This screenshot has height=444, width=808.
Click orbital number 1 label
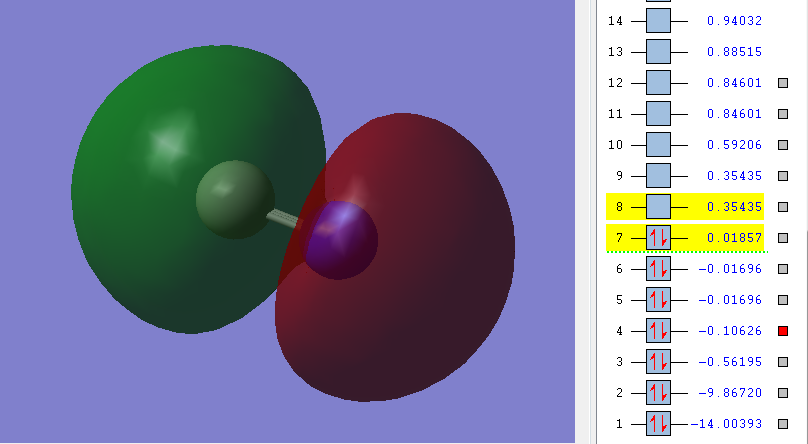click(619, 424)
